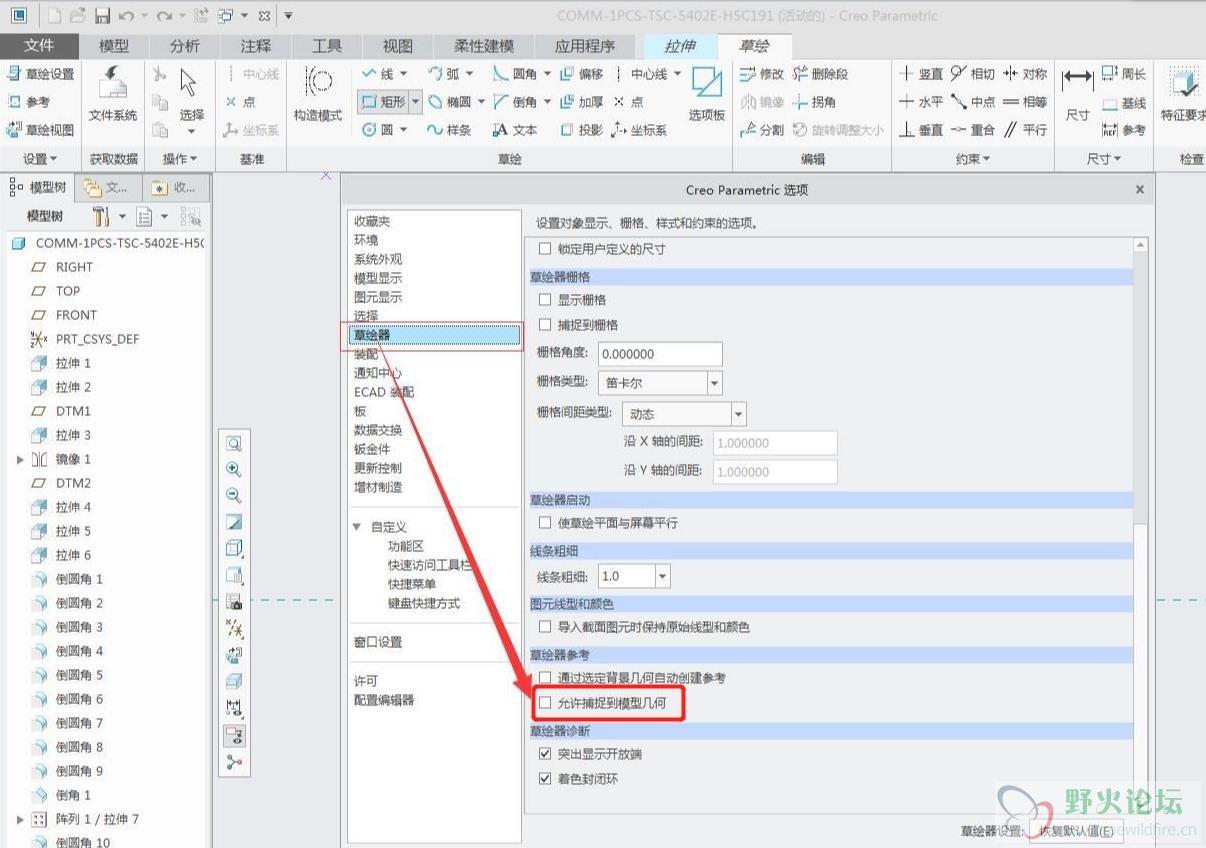Click Zoom Out in graphics toolbar
Screen dimensions: 1206x848
tap(234, 495)
